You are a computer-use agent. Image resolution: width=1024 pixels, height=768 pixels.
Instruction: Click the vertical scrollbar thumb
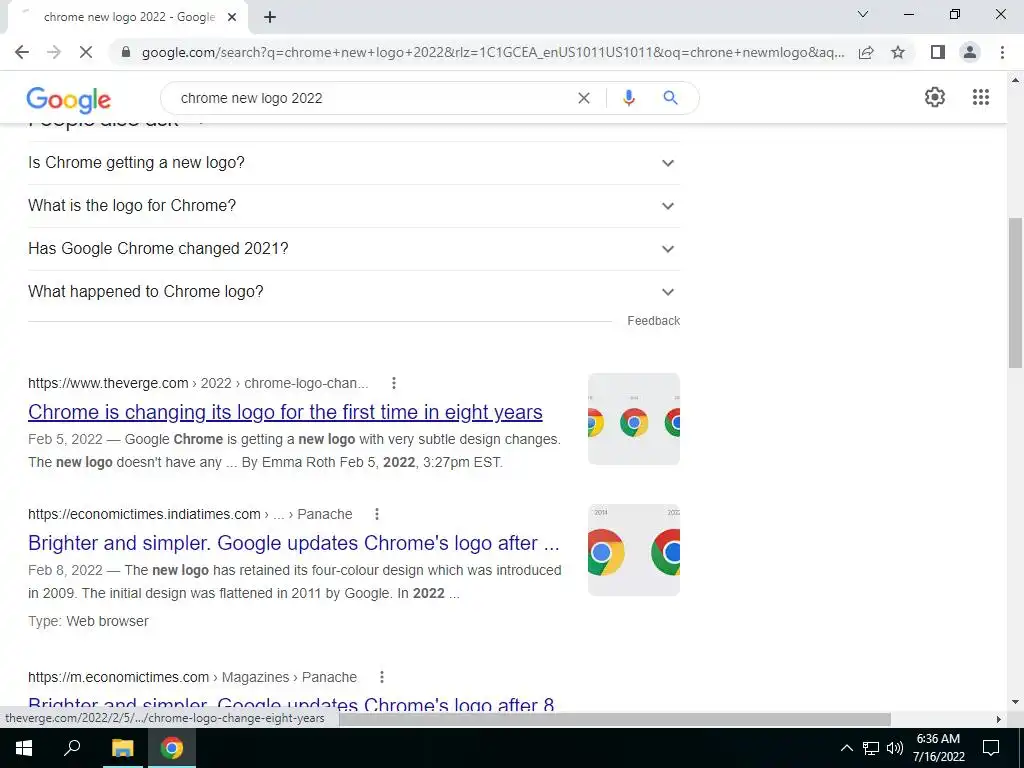(x=1015, y=293)
